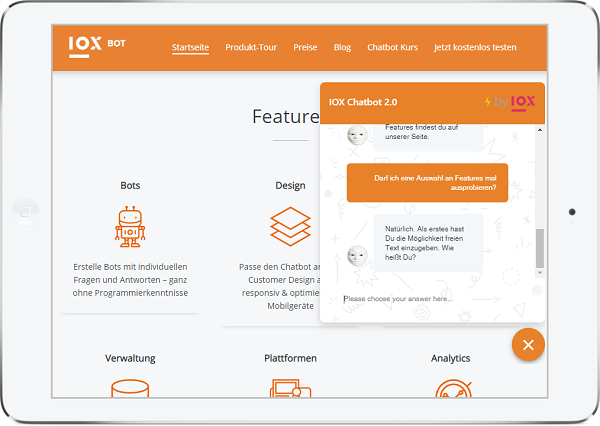The image size is (600, 426).
Task: Click the devices icon under Plattformen
Action: [290, 388]
